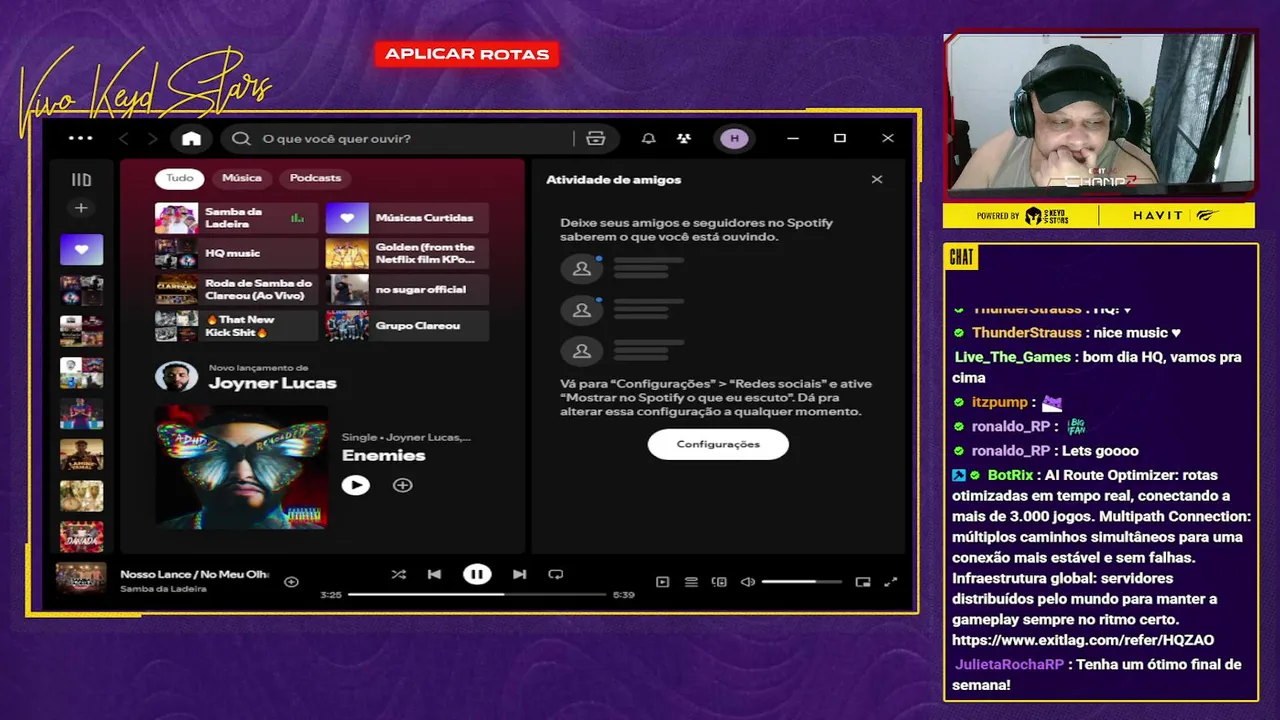Open Grupo Clareou tile
The width and height of the screenshot is (1280, 720).
(407, 326)
